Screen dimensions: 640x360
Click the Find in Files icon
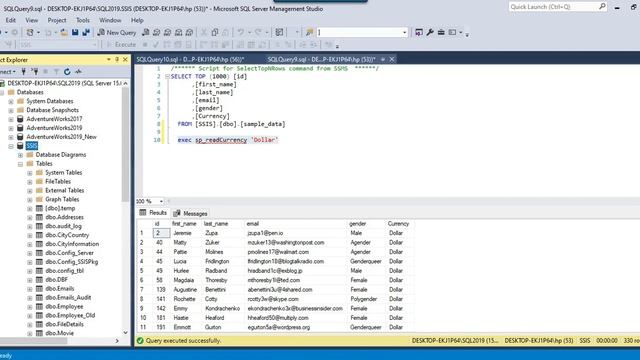tap(309, 32)
